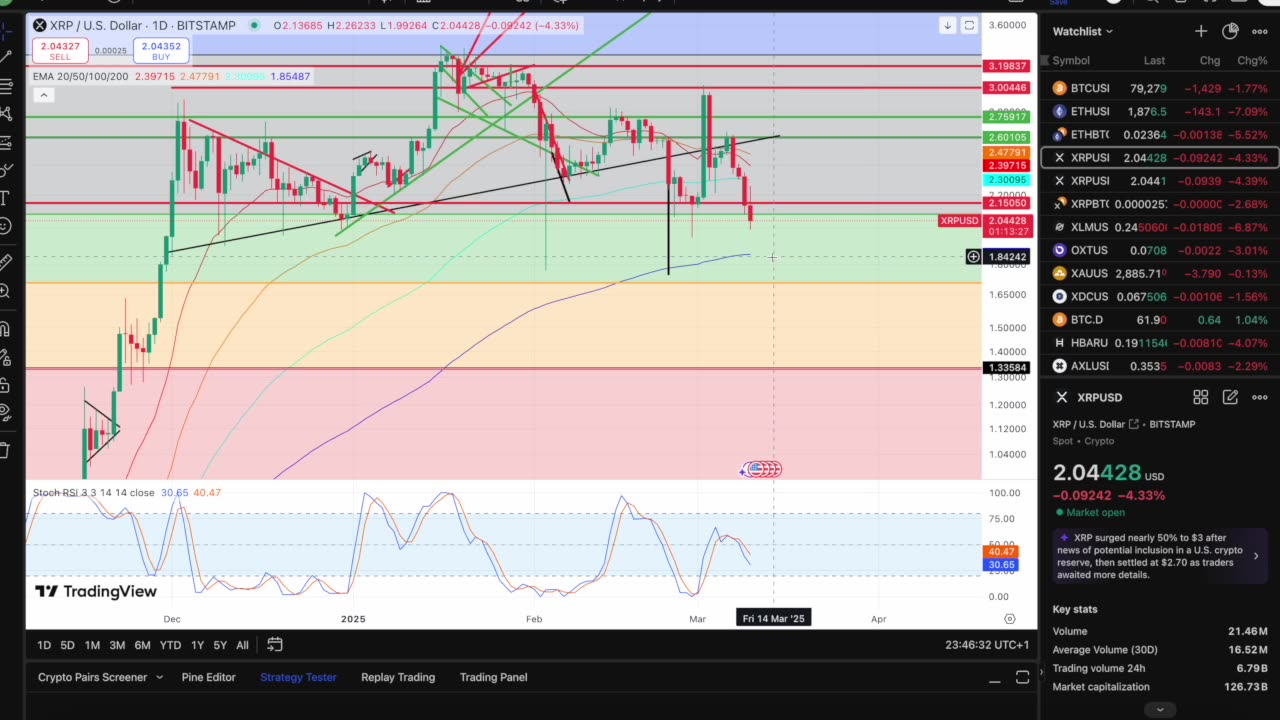
Task: Select ETHBTC row in watchlist
Action: pos(1160,135)
